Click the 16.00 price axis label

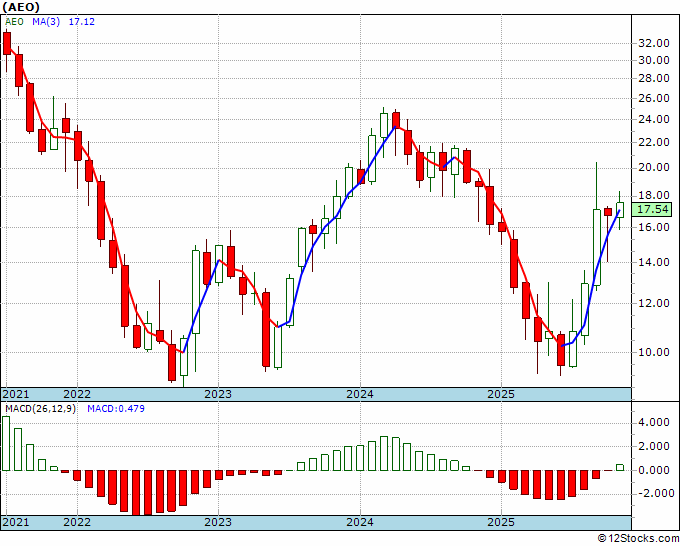pyautogui.click(x=654, y=227)
